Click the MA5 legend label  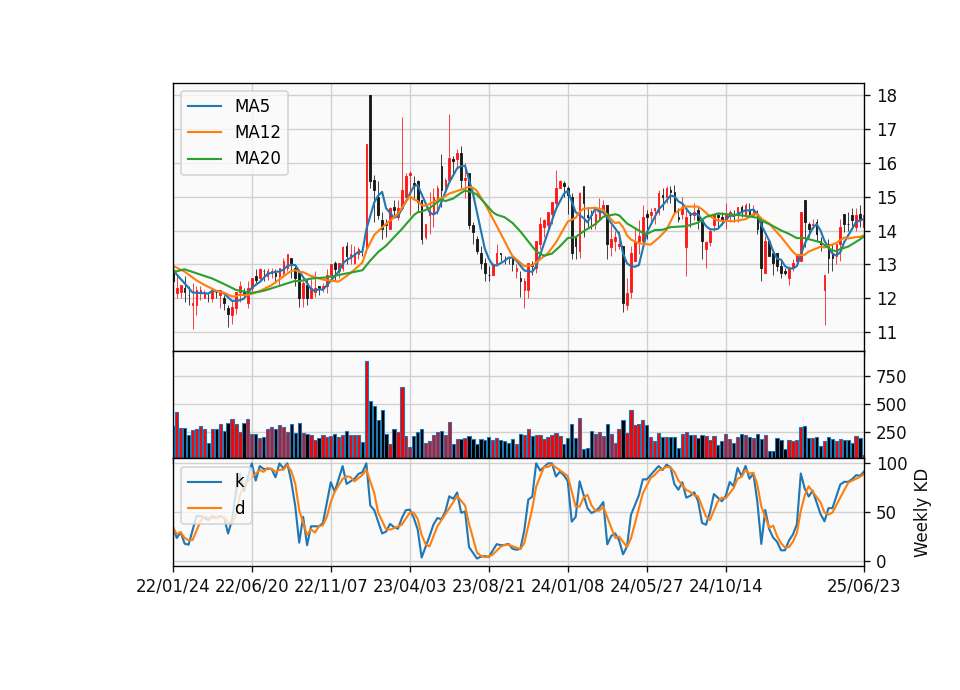[252, 106]
